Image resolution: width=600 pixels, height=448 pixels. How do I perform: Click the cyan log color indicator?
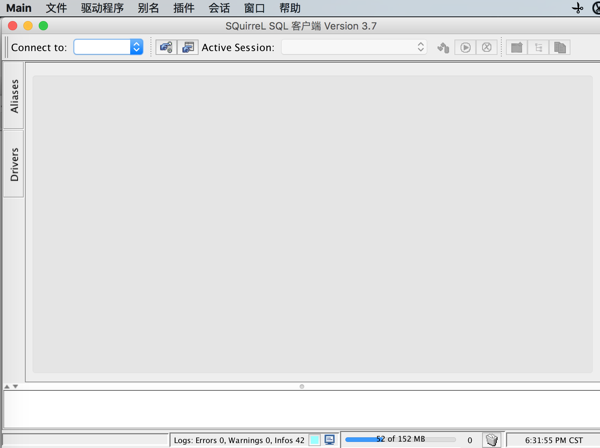315,440
